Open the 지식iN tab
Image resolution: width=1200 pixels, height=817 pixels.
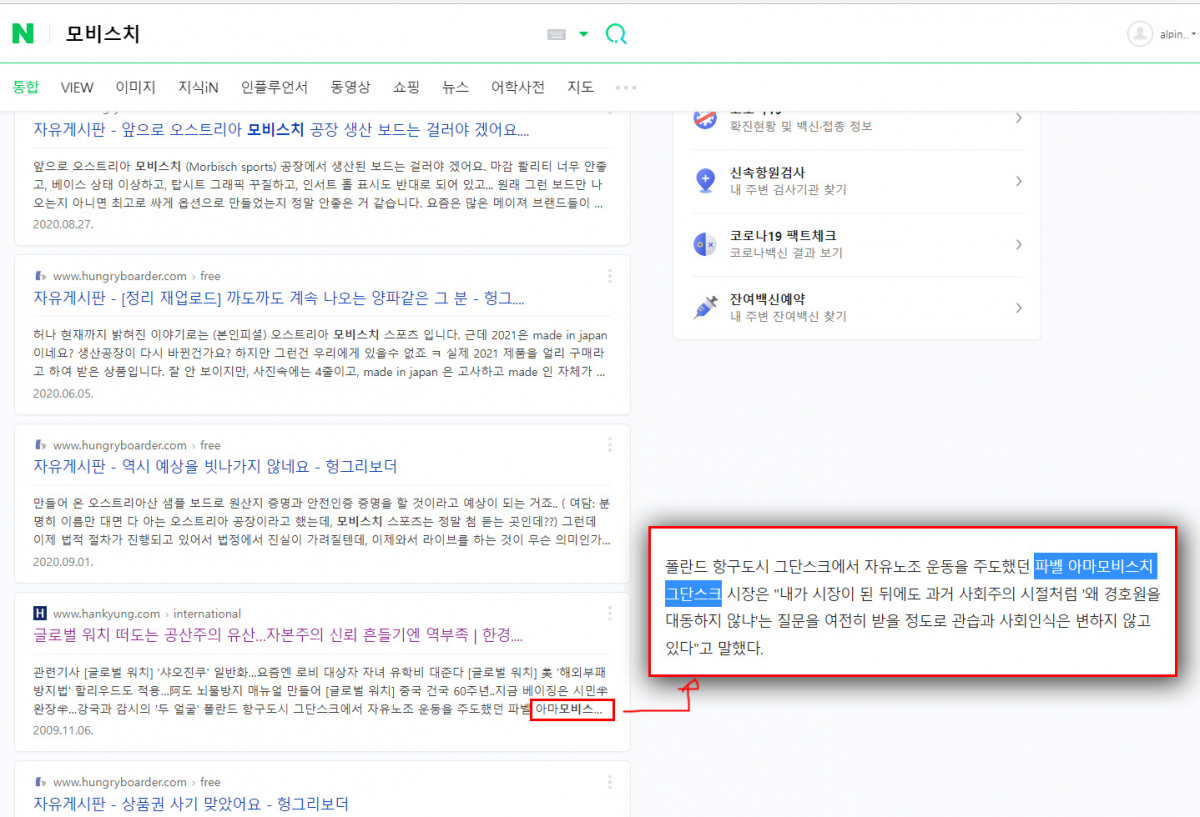[x=198, y=87]
